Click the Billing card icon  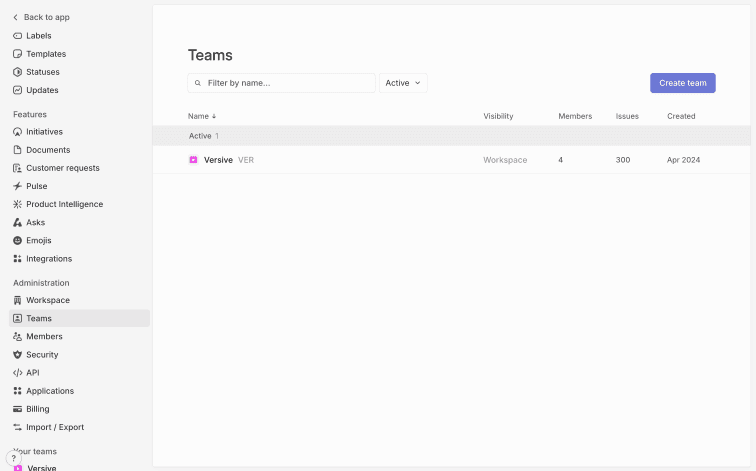[x=17, y=409]
